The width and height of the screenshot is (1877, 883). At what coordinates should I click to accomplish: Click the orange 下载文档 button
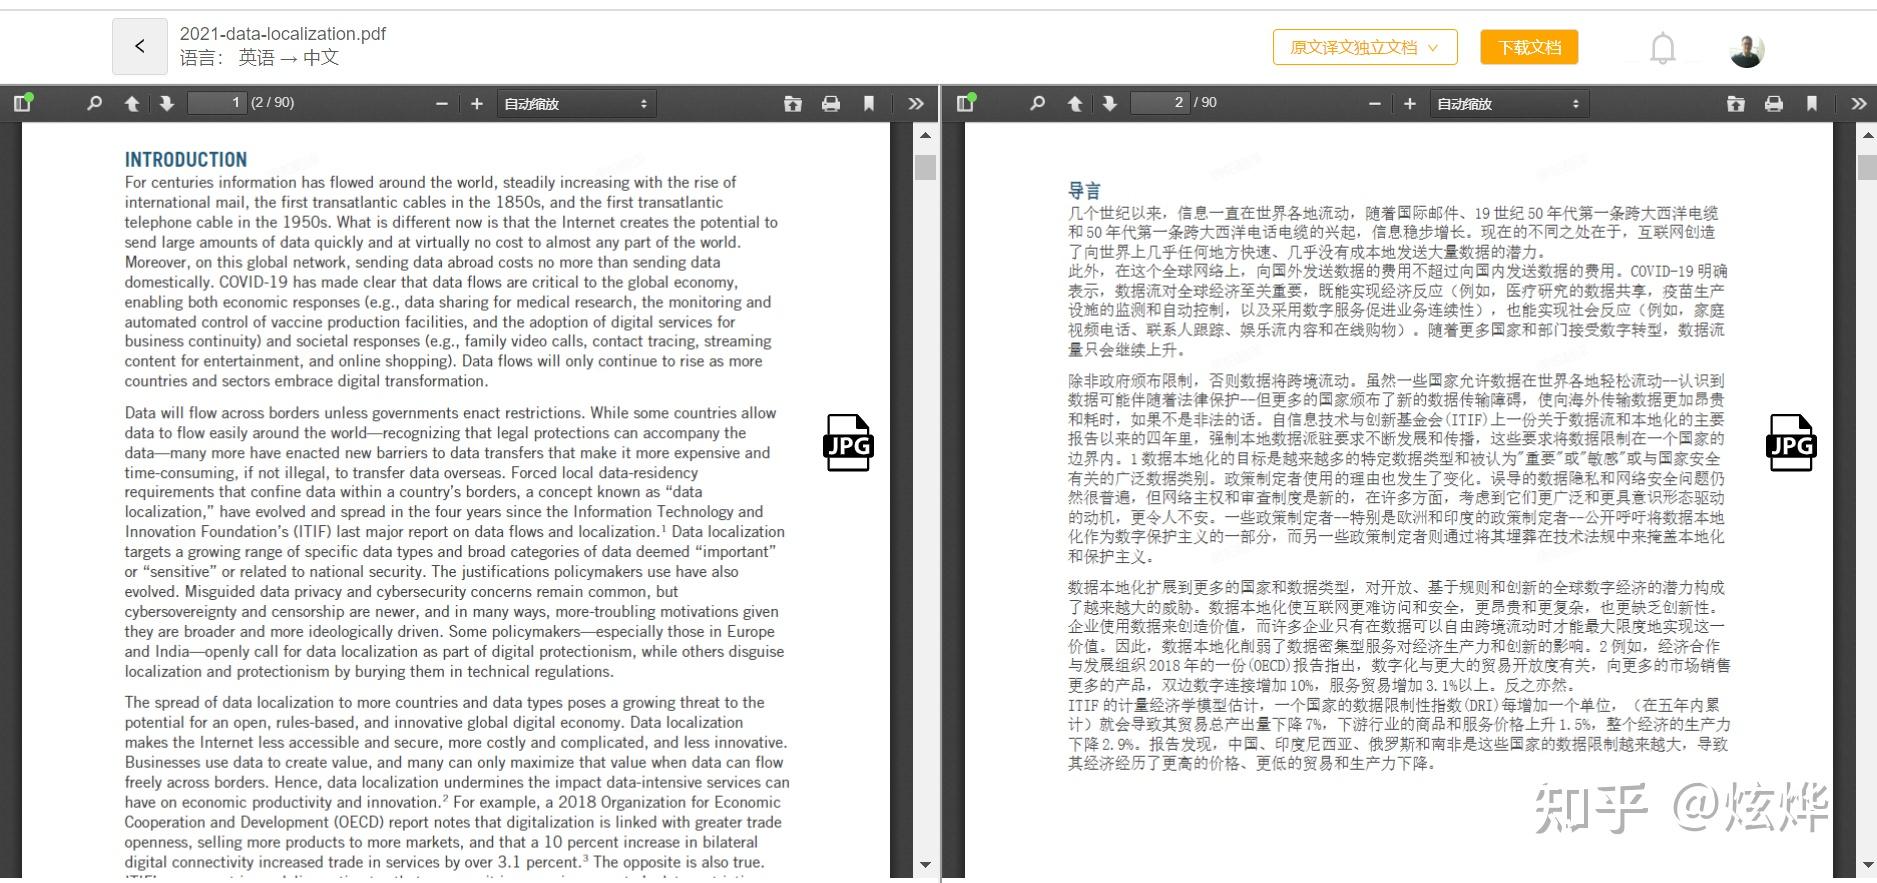[1529, 47]
